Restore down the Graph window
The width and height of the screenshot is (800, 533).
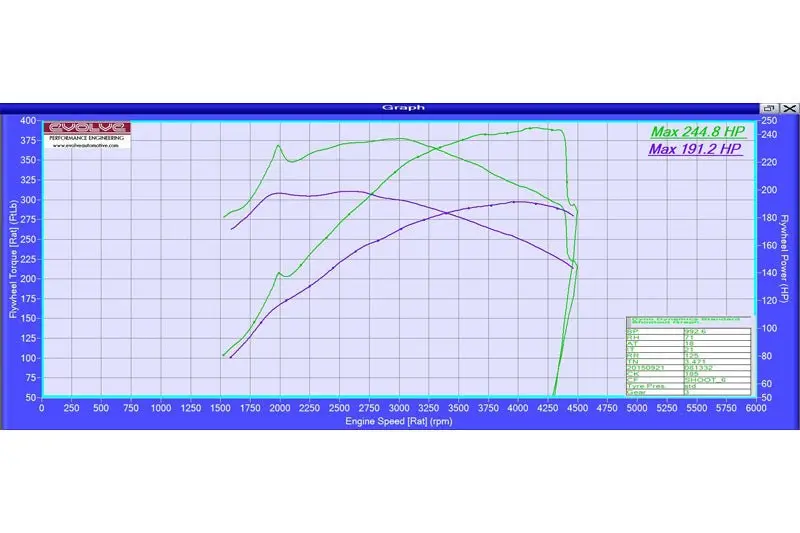click(769, 108)
